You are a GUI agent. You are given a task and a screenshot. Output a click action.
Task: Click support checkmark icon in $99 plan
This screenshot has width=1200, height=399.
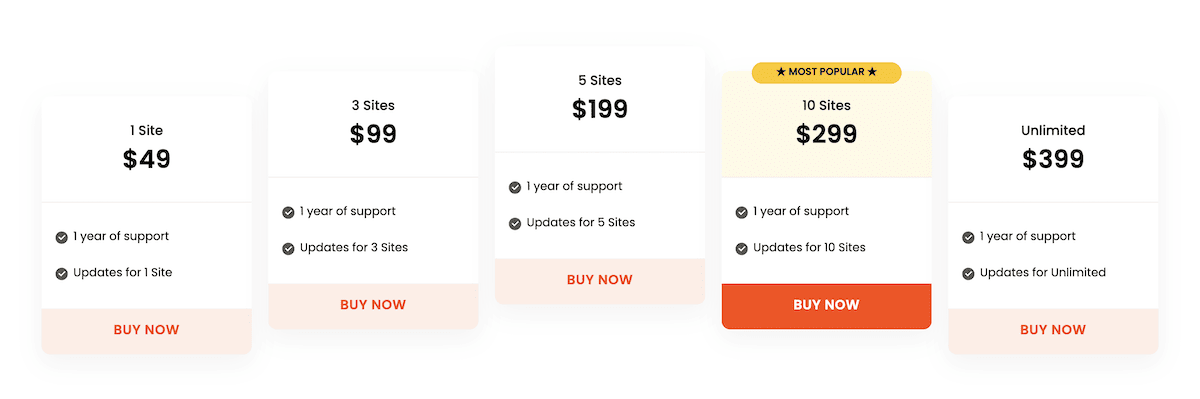pyautogui.click(x=289, y=212)
